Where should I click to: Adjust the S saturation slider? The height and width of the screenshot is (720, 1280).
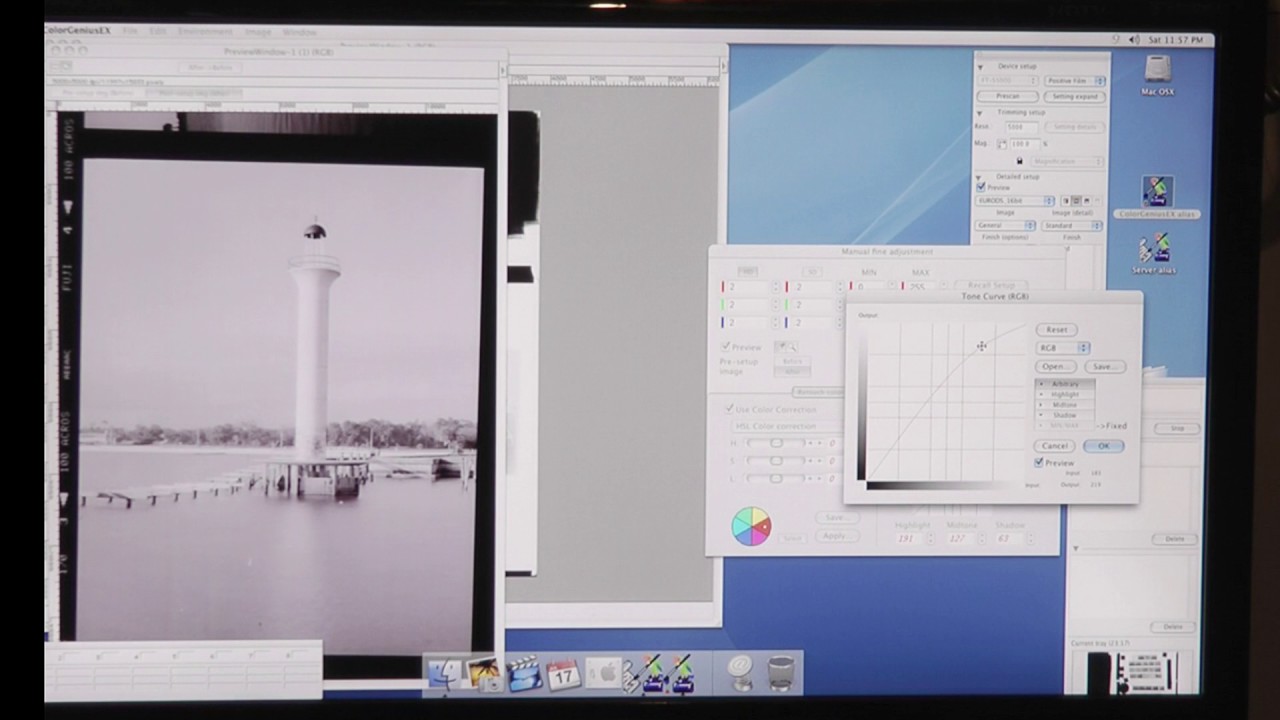tap(776, 461)
